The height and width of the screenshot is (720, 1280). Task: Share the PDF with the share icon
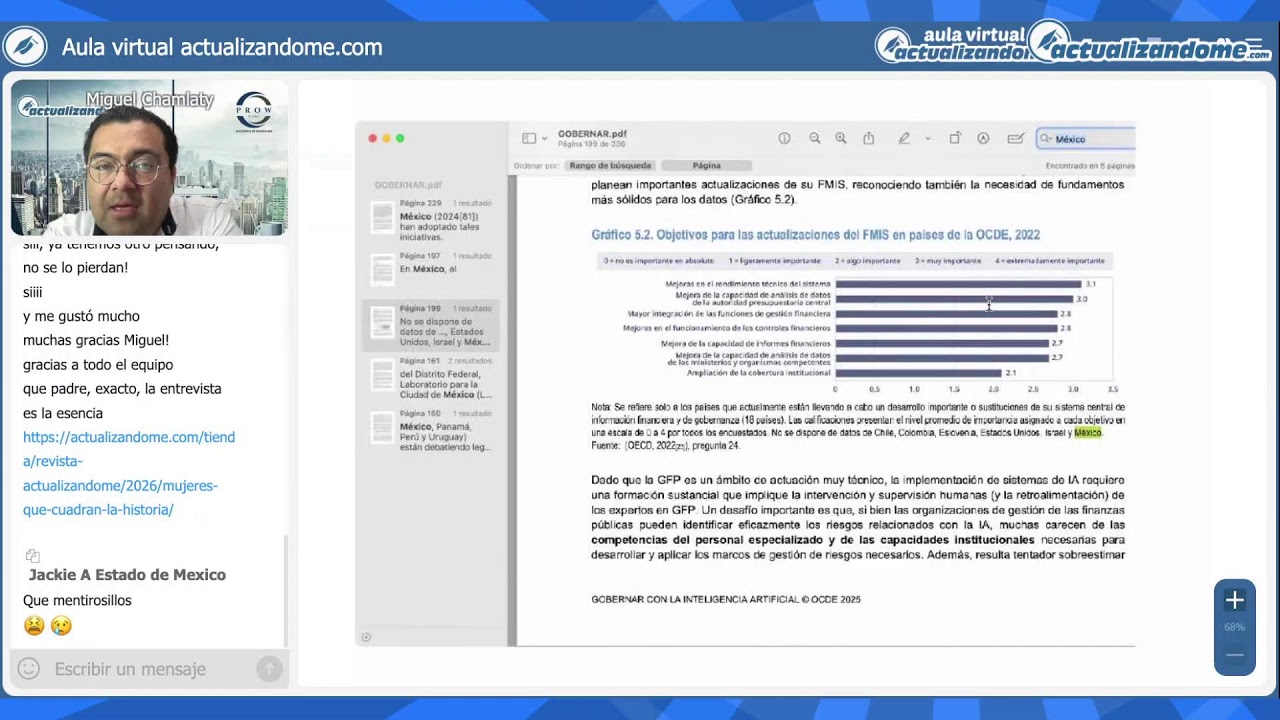click(x=869, y=138)
